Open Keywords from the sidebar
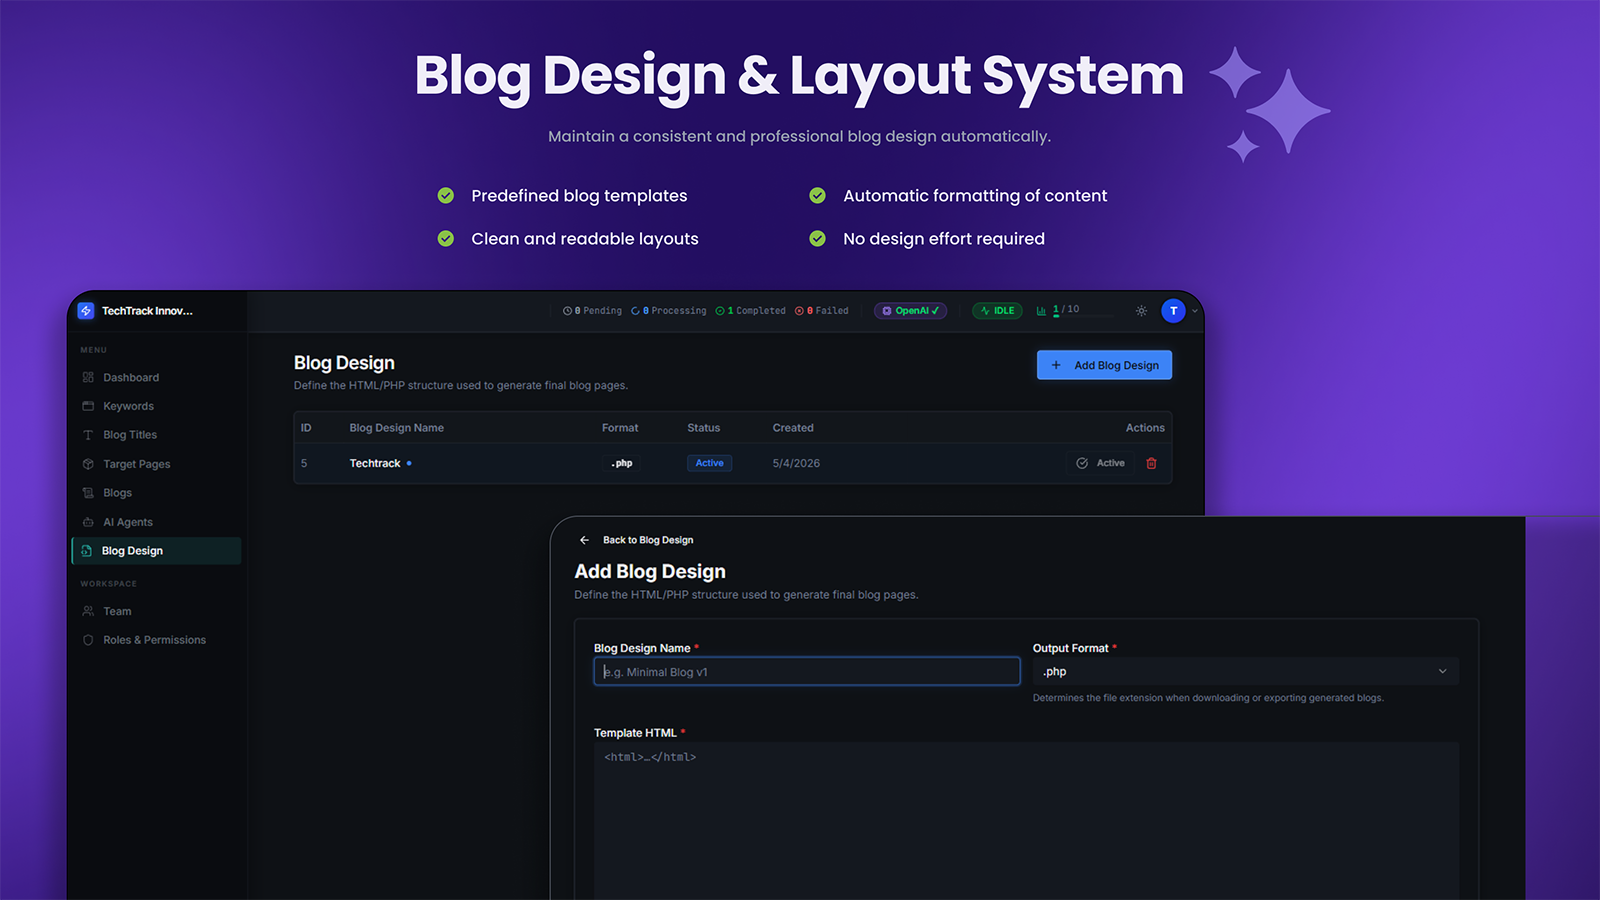The width and height of the screenshot is (1600, 900). [128, 406]
